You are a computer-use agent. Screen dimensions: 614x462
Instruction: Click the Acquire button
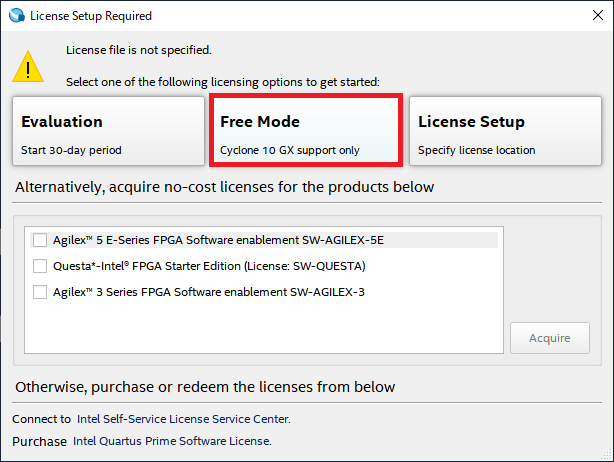point(549,338)
